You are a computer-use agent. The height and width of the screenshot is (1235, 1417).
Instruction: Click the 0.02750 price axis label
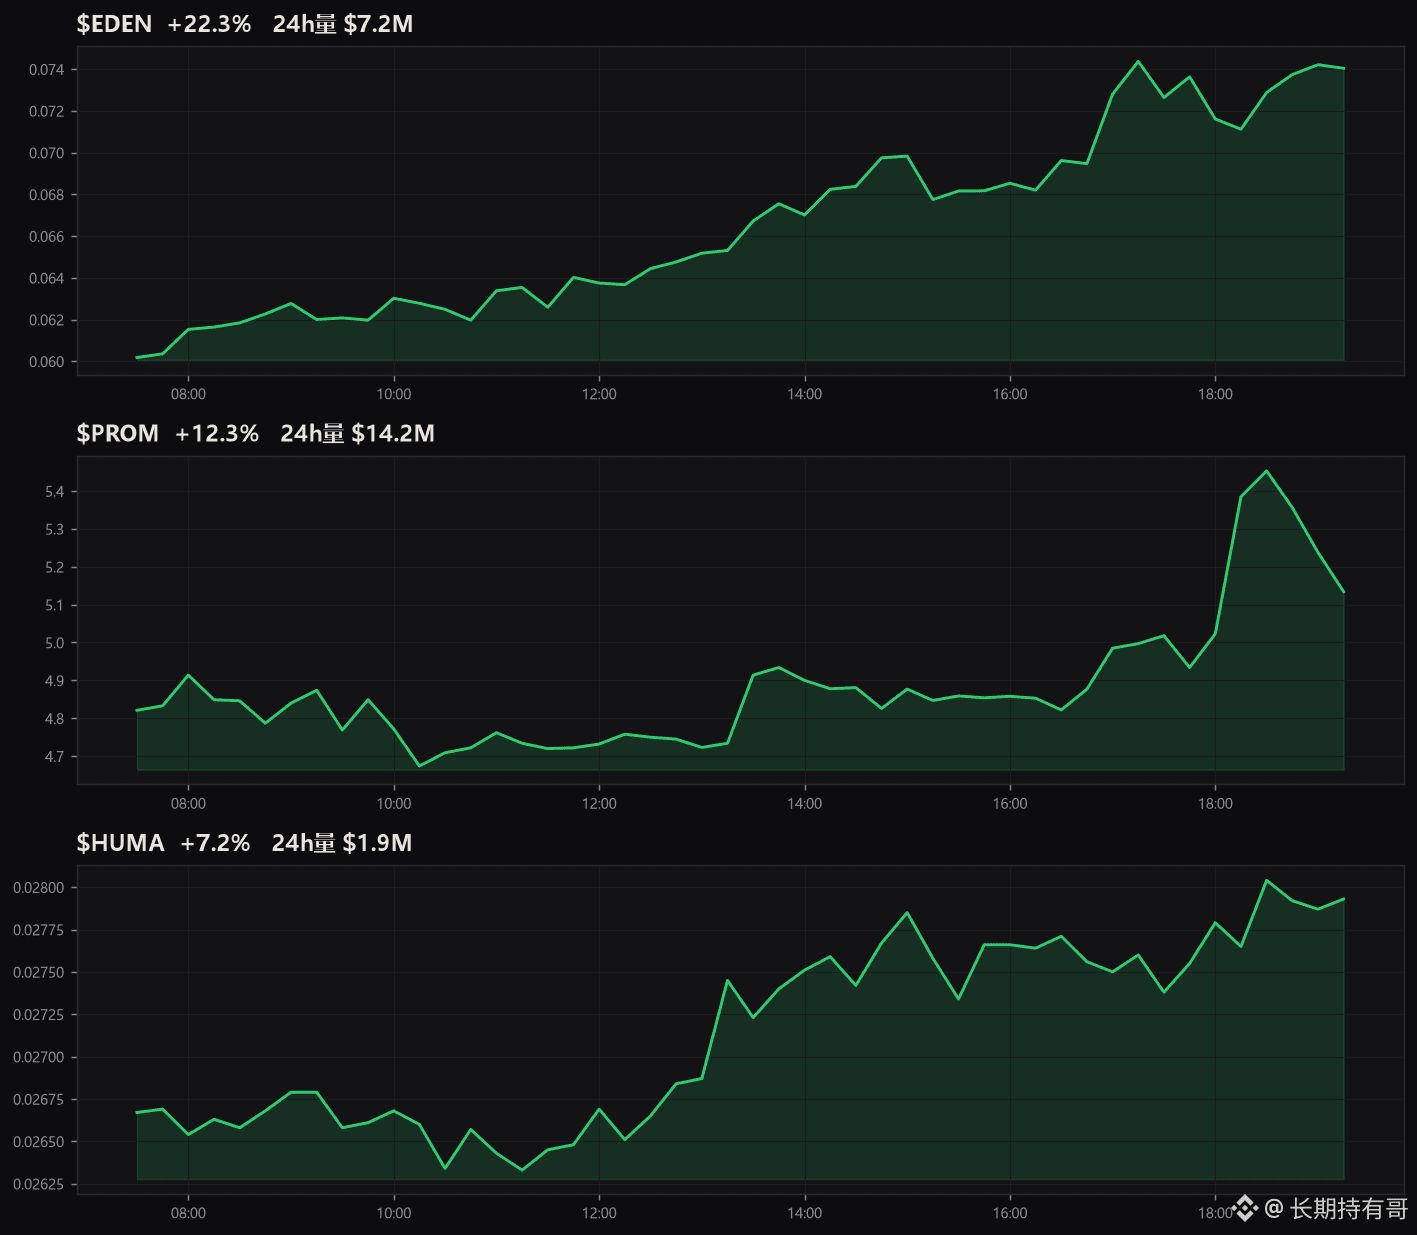38,972
